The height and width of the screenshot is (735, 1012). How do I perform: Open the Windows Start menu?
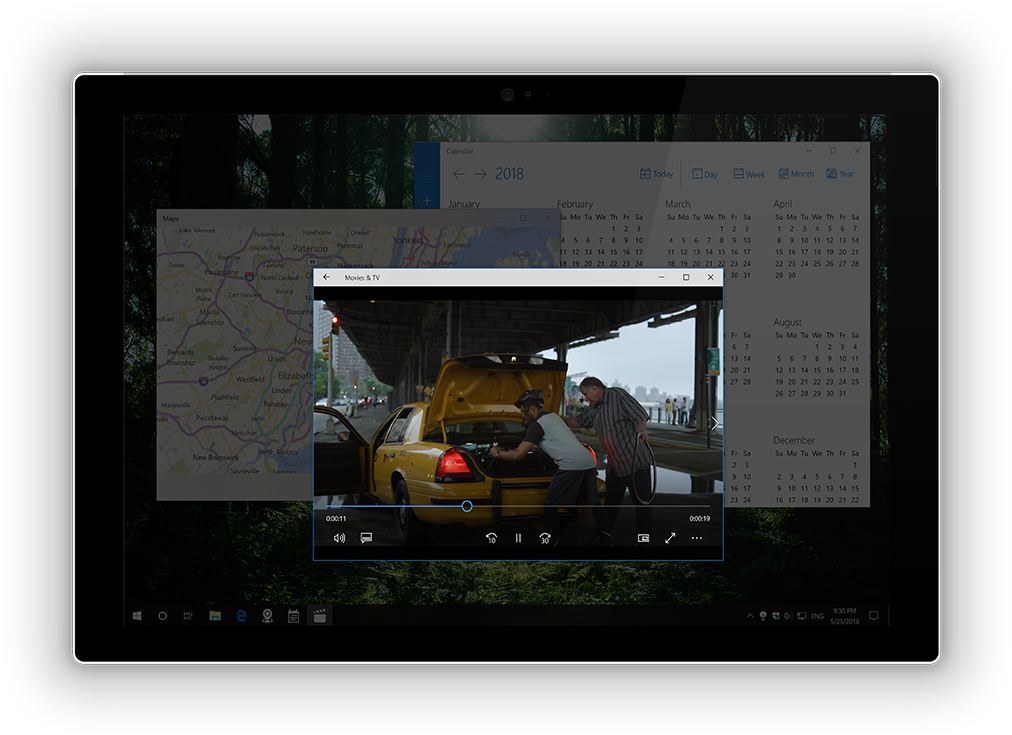point(137,616)
